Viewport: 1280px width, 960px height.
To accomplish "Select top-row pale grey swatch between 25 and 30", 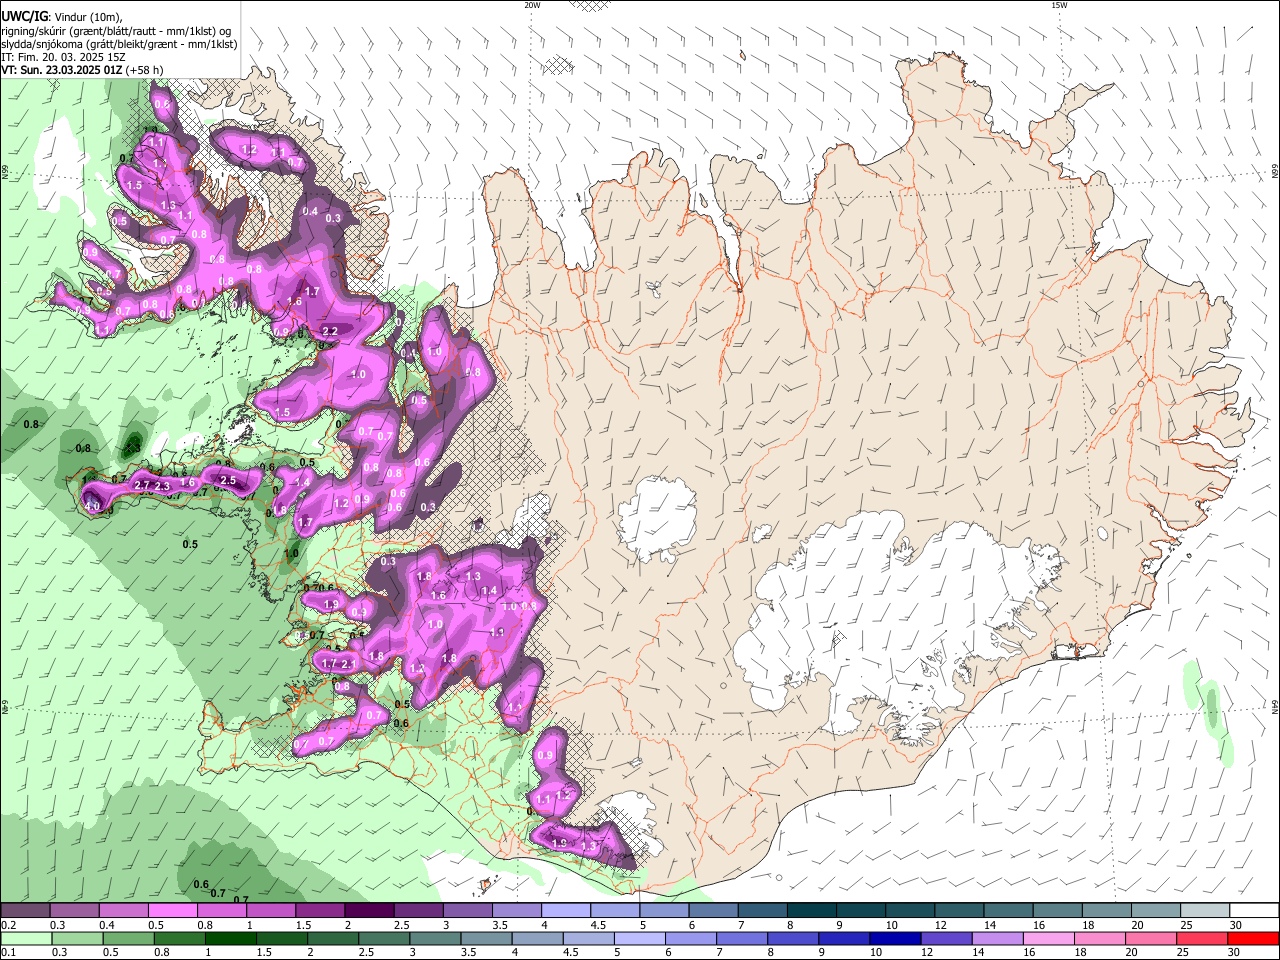I will click(x=1206, y=911).
